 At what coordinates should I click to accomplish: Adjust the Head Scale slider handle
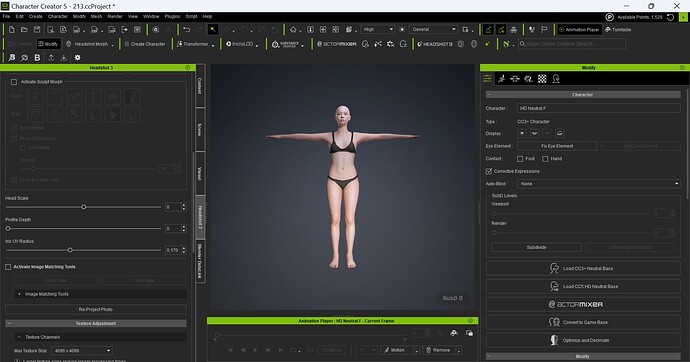84,207
